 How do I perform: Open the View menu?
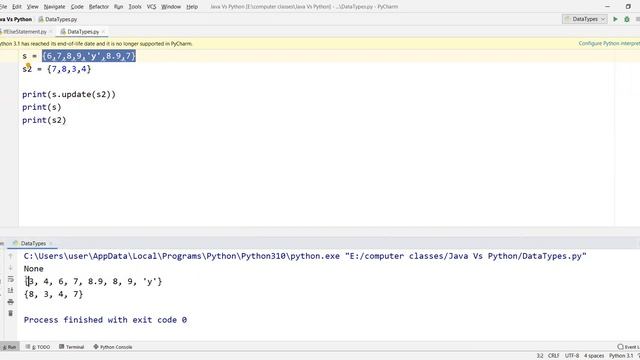32,7
